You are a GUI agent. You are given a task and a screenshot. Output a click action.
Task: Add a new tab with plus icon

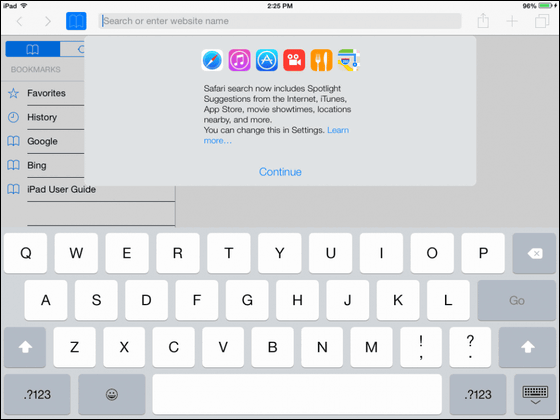tap(512, 21)
